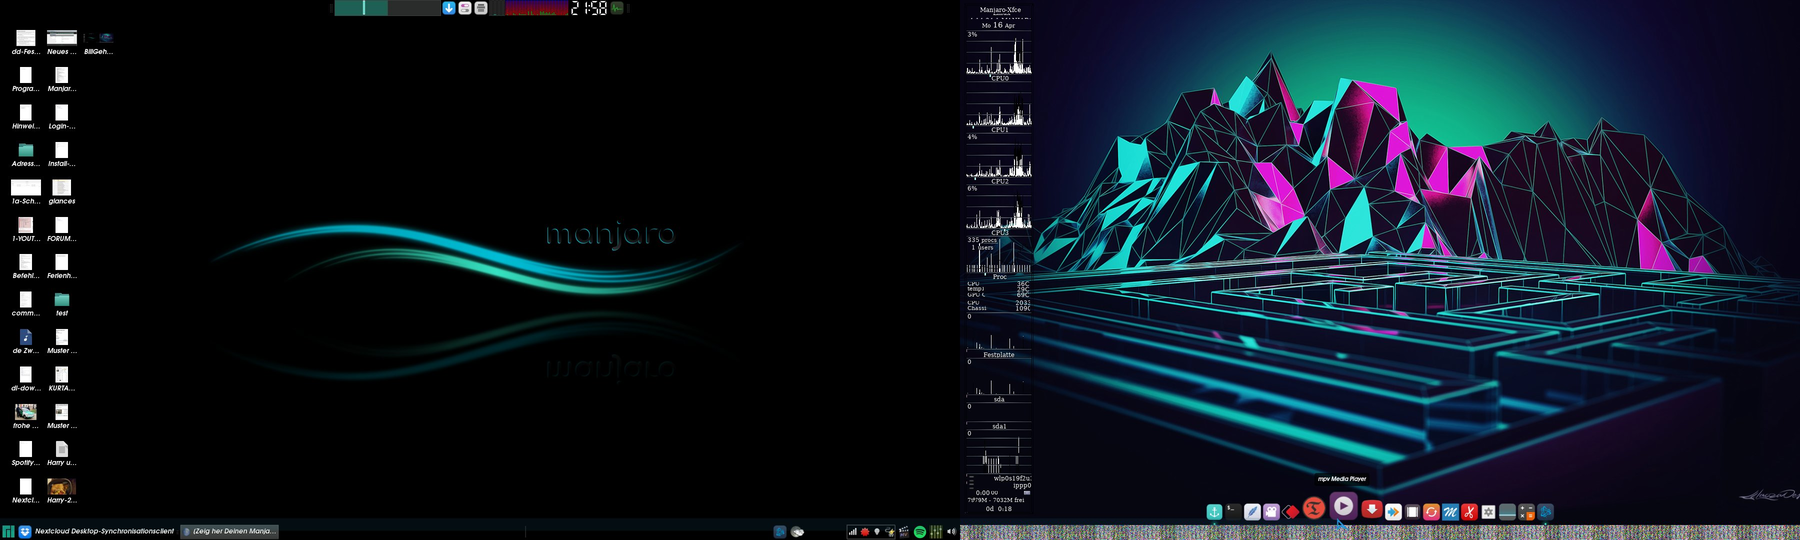This screenshot has height=540, width=1800.
Task: Launch mpv Media Player from the dock
Action: pyautogui.click(x=1343, y=507)
